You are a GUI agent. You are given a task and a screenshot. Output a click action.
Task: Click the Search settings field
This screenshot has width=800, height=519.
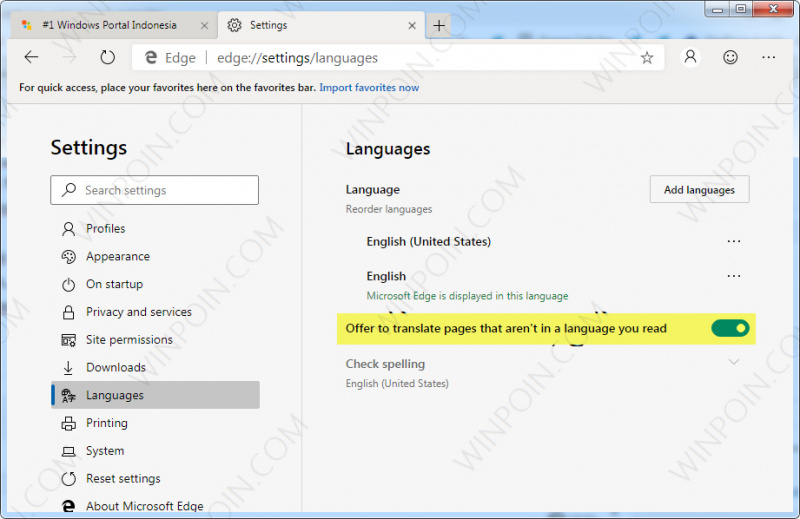(155, 190)
